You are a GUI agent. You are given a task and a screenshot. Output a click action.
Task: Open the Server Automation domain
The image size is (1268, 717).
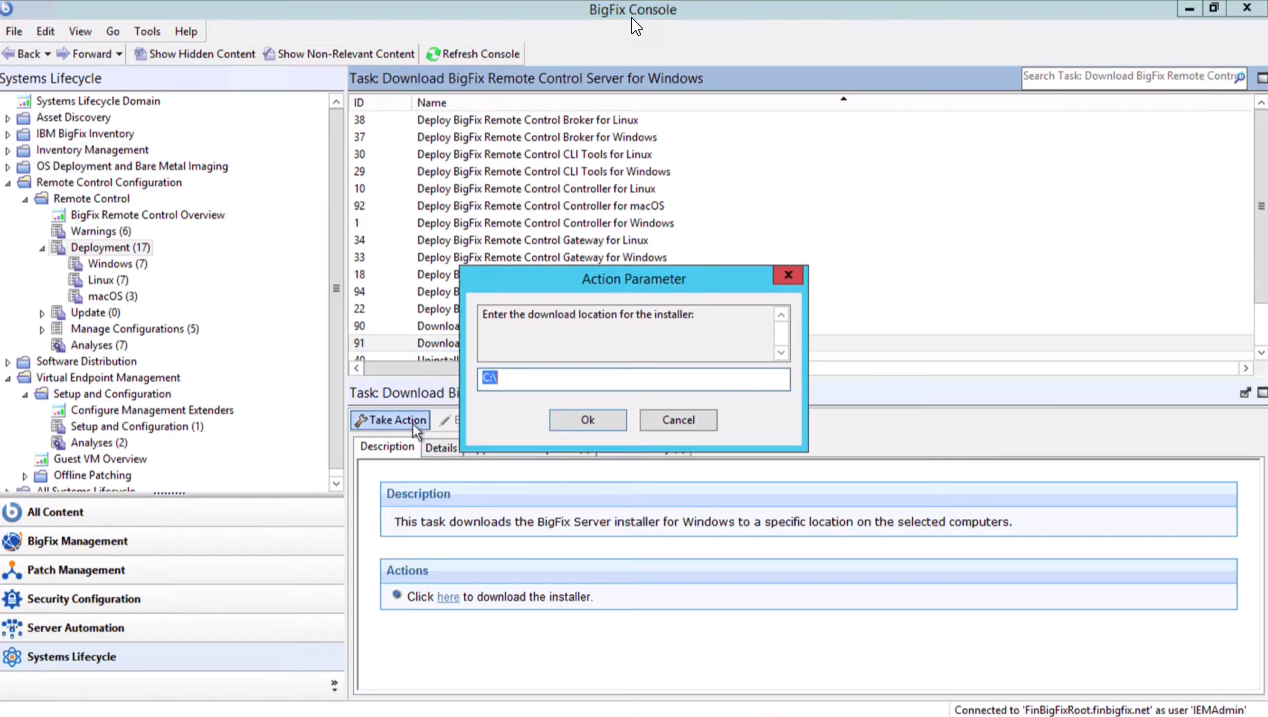pos(75,628)
